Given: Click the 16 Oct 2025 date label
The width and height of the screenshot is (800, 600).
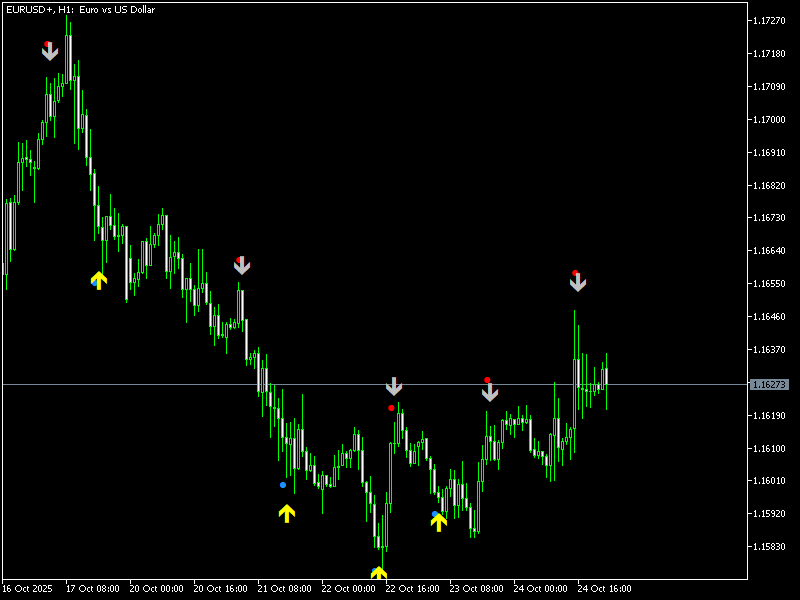Looking at the screenshot, I should point(28,589).
